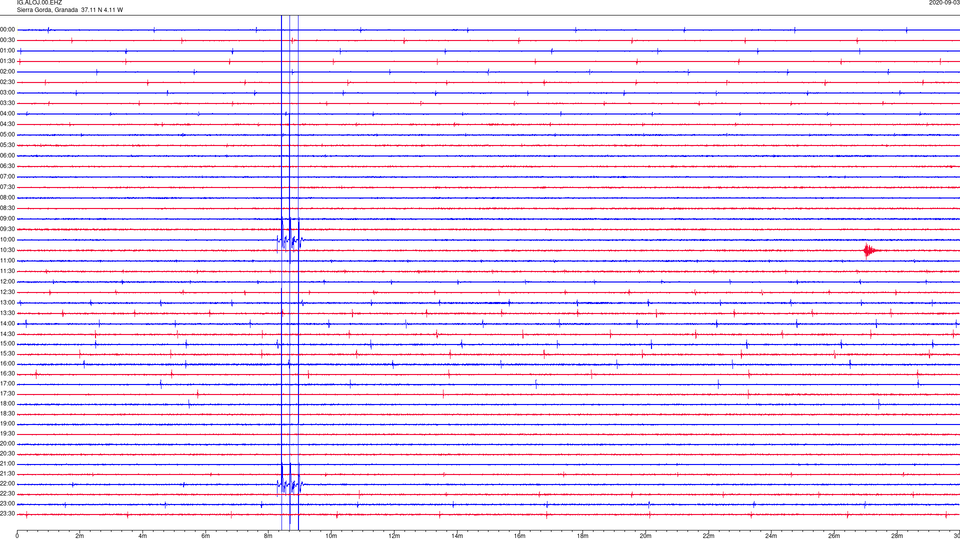Image resolution: width=960 pixels, height=540 pixels.
Task: Select the 17:00 time label
Action: 8,383
